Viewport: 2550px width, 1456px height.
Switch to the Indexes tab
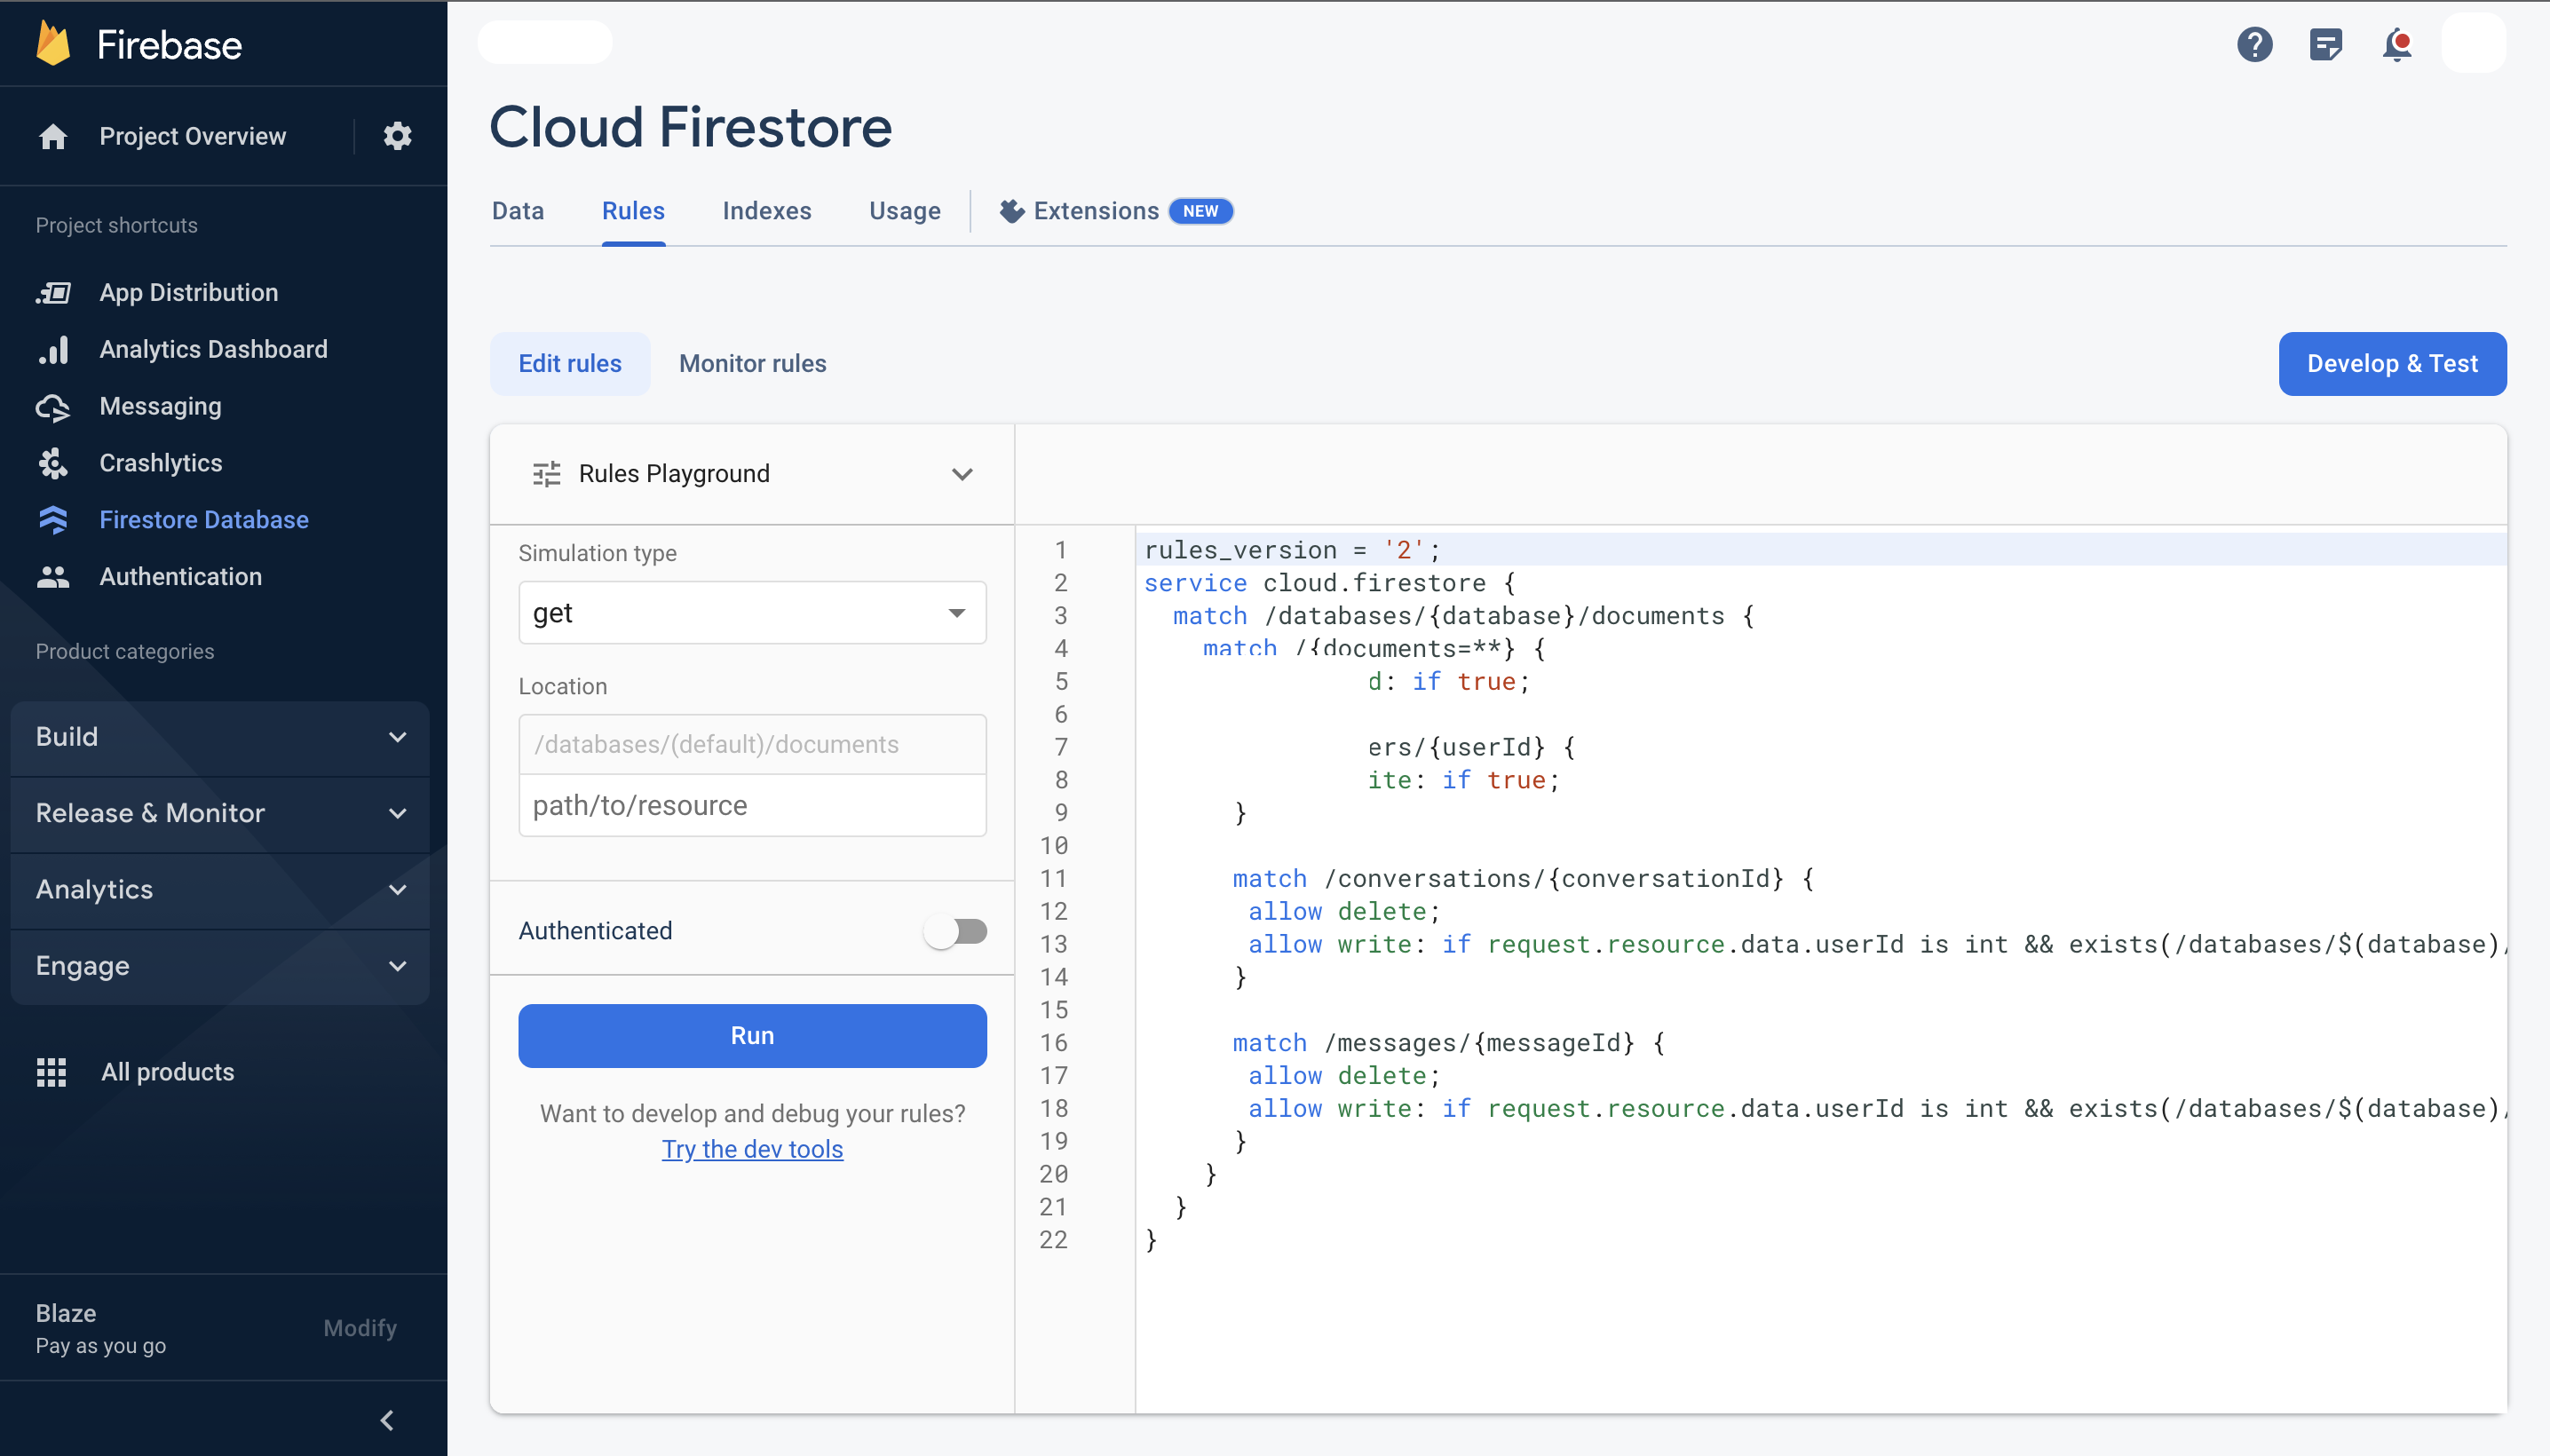(x=767, y=211)
